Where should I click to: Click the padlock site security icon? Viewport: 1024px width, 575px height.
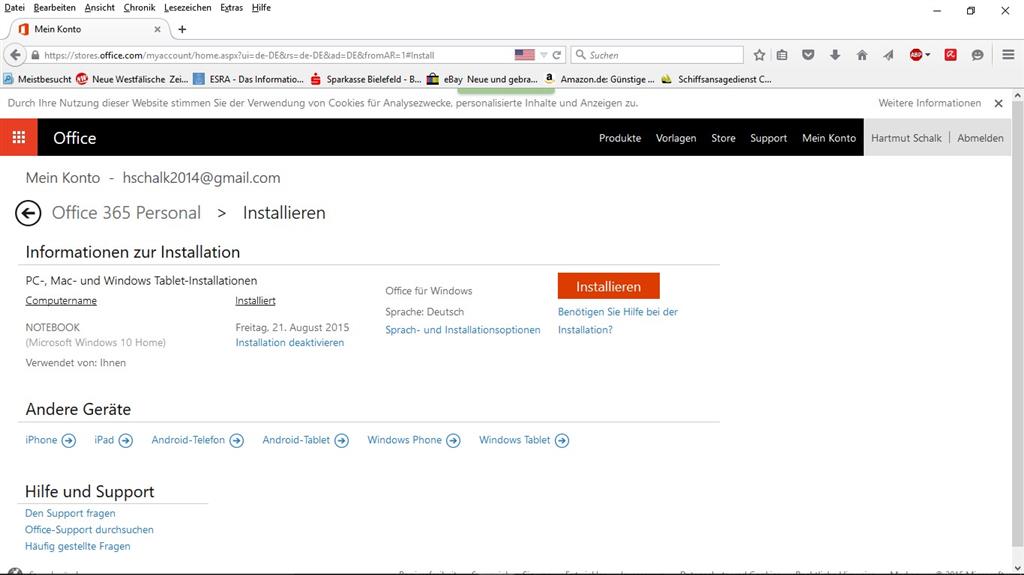tap(35, 56)
